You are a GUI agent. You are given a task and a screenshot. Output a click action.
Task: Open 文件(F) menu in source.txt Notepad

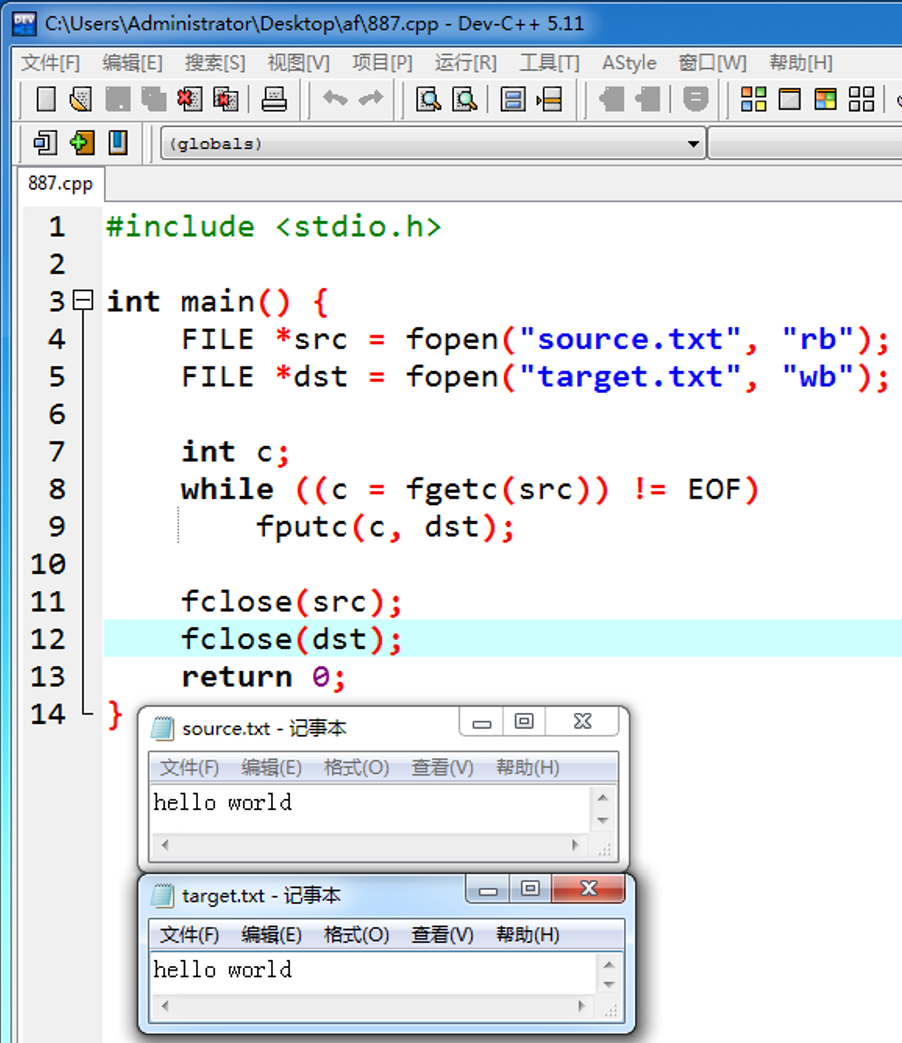coord(190,768)
